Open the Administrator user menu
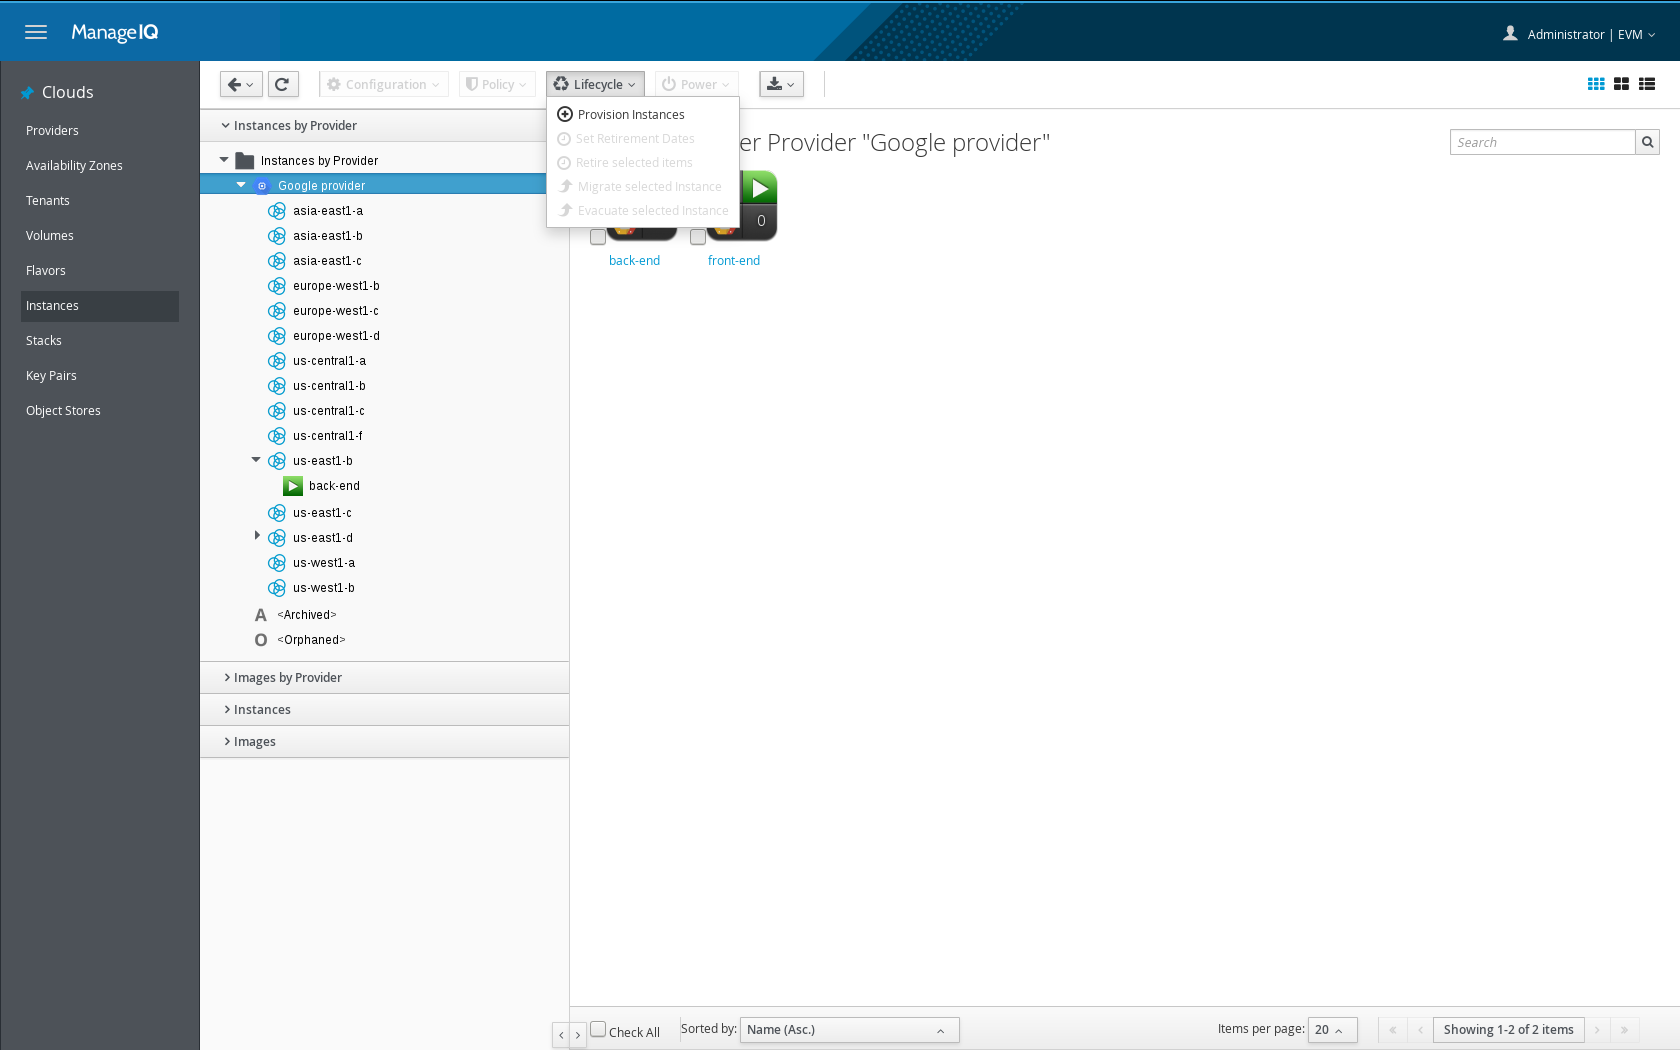Viewport: 1680px width, 1050px height. (x=1580, y=34)
